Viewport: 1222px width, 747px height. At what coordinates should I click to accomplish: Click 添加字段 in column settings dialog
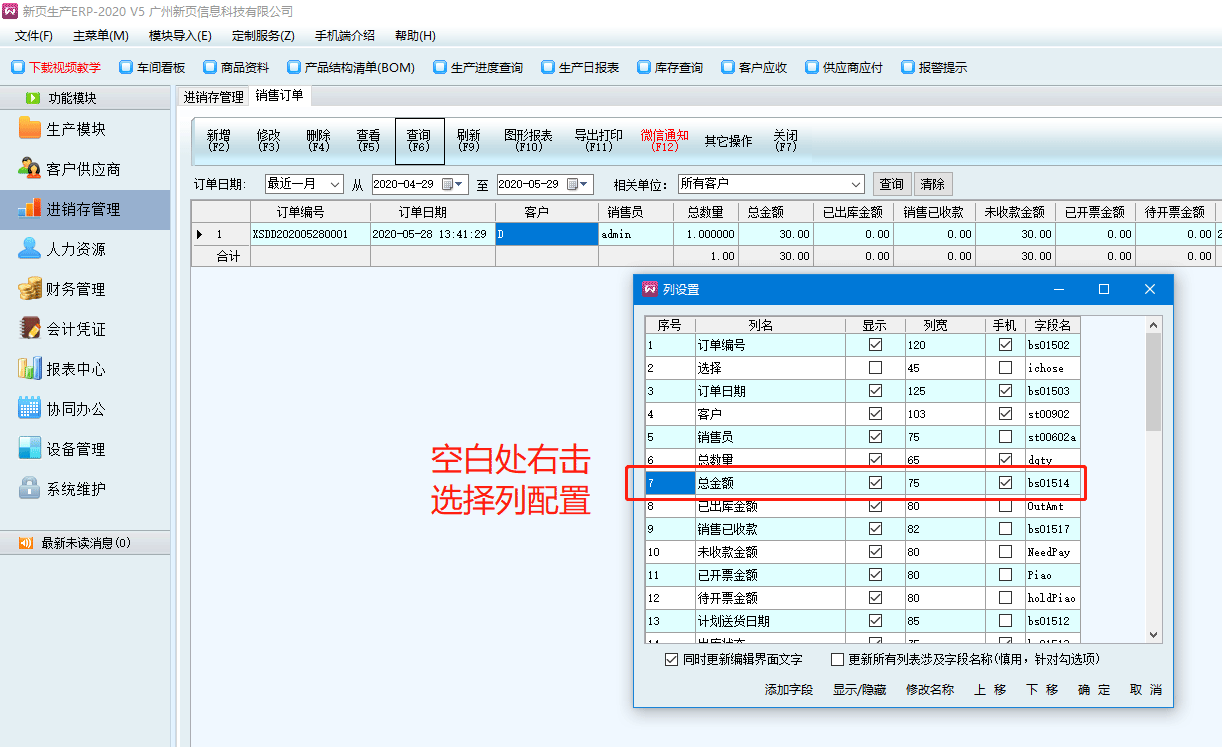tap(789, 690)
